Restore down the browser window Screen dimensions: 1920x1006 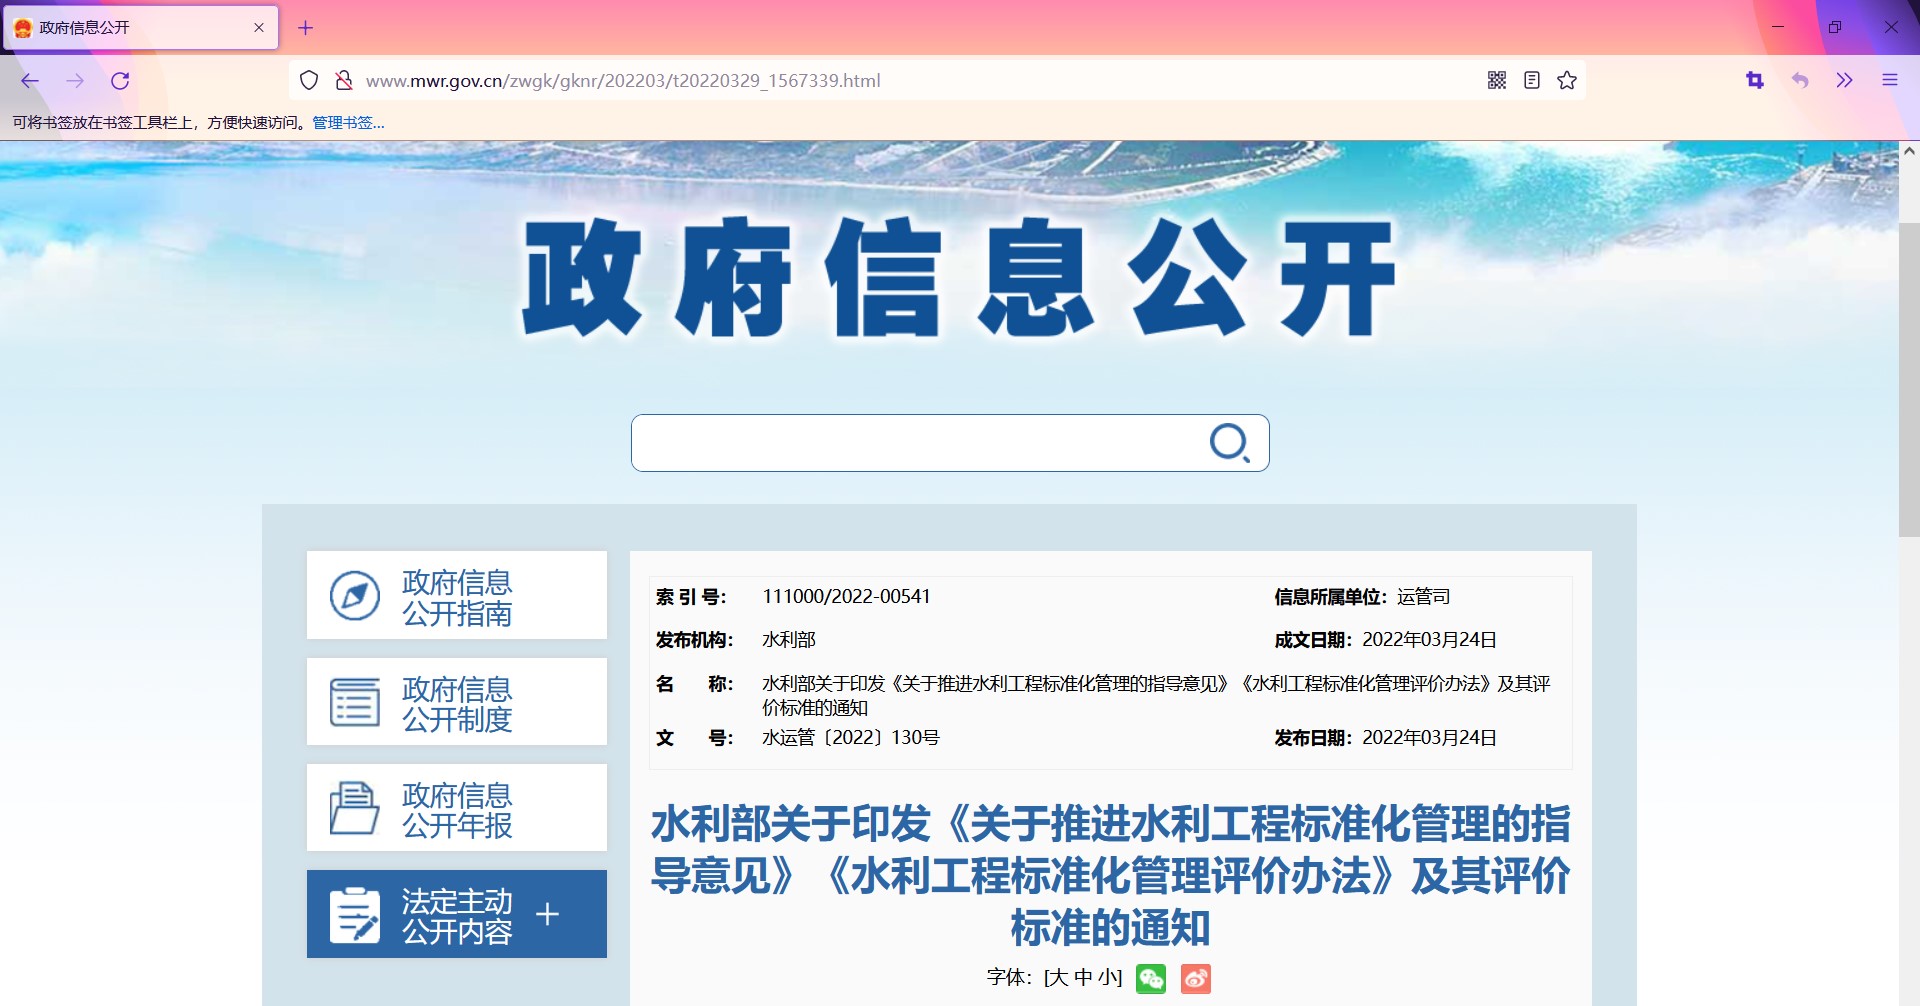click(x=1834, y=27)
